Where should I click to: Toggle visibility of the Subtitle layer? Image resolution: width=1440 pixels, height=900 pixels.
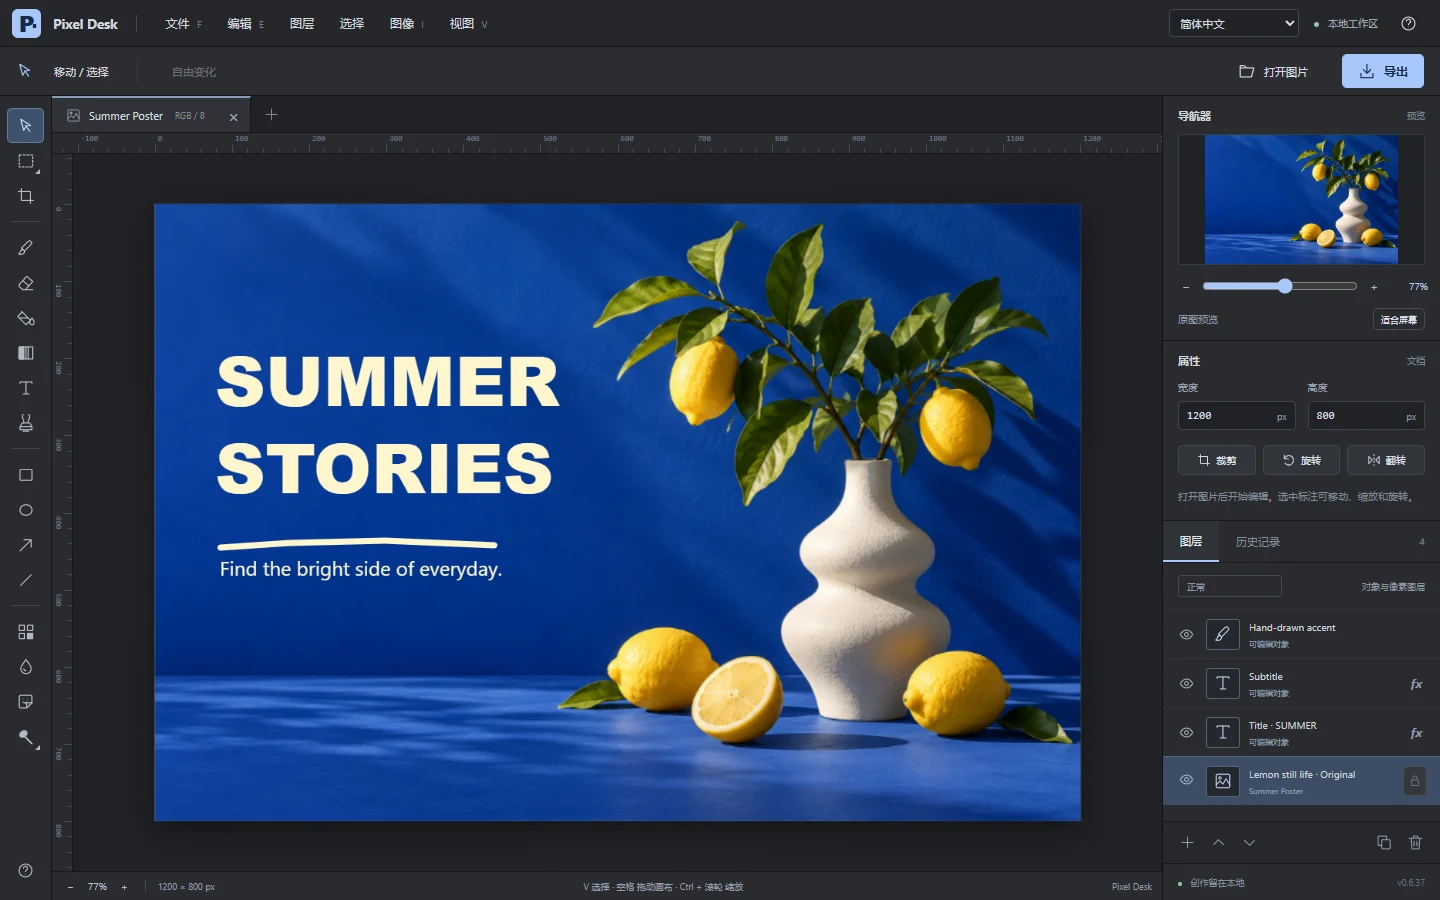pos(1186,683)
